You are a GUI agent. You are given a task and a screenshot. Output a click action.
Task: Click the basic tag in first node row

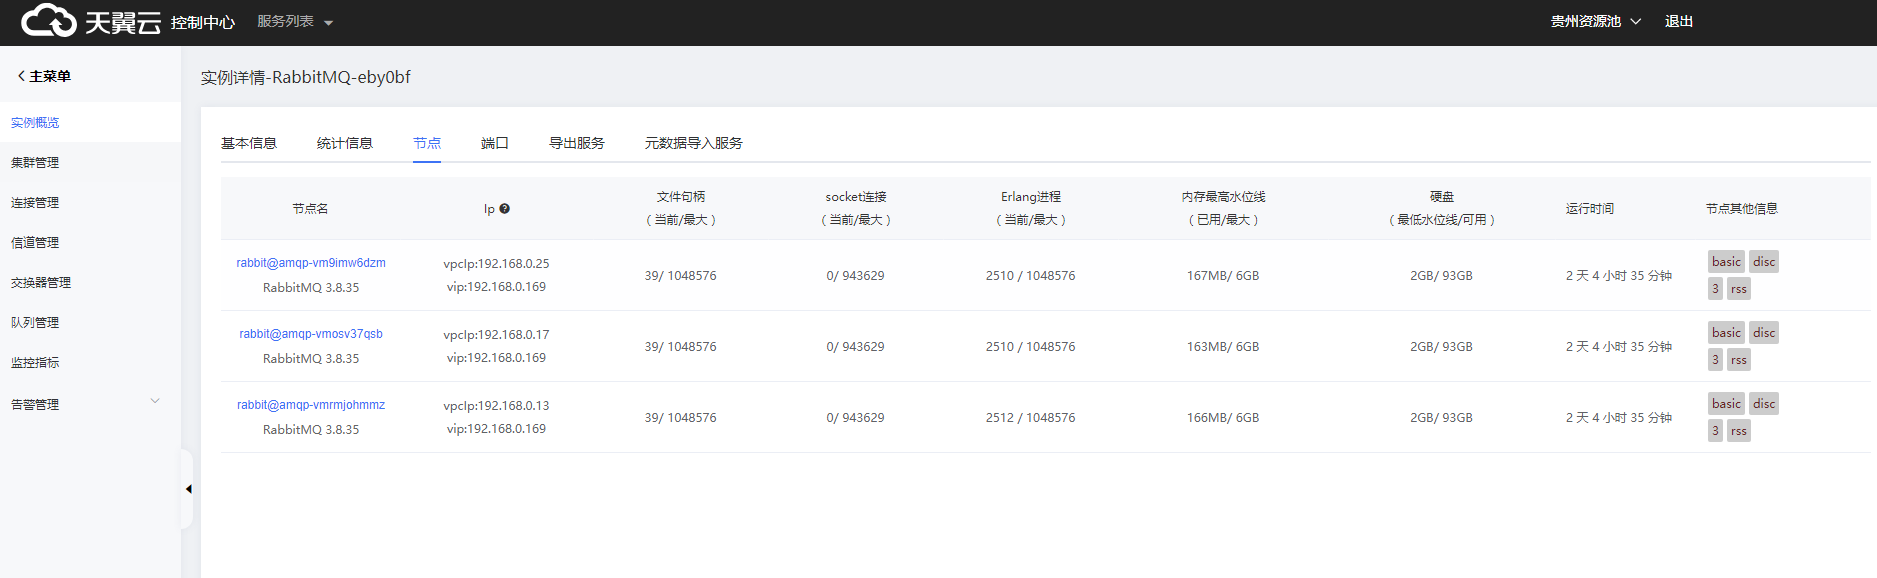(x=1726, y=262)
